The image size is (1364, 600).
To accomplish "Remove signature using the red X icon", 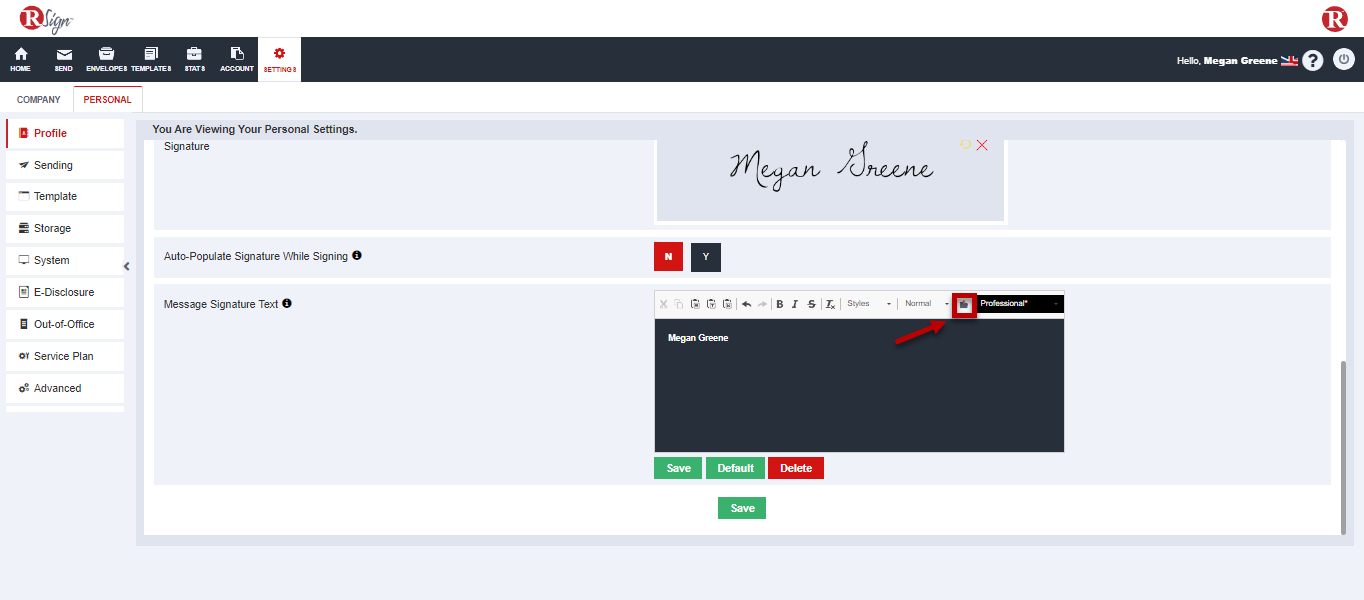I will (982, 145).
